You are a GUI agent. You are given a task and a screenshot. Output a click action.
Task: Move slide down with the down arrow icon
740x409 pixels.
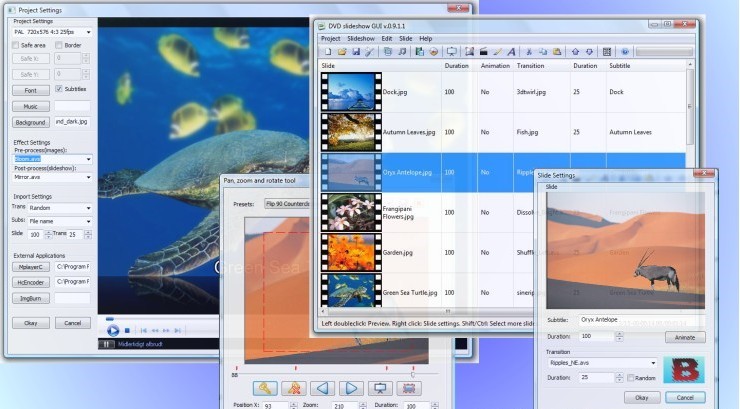(589, 52)
